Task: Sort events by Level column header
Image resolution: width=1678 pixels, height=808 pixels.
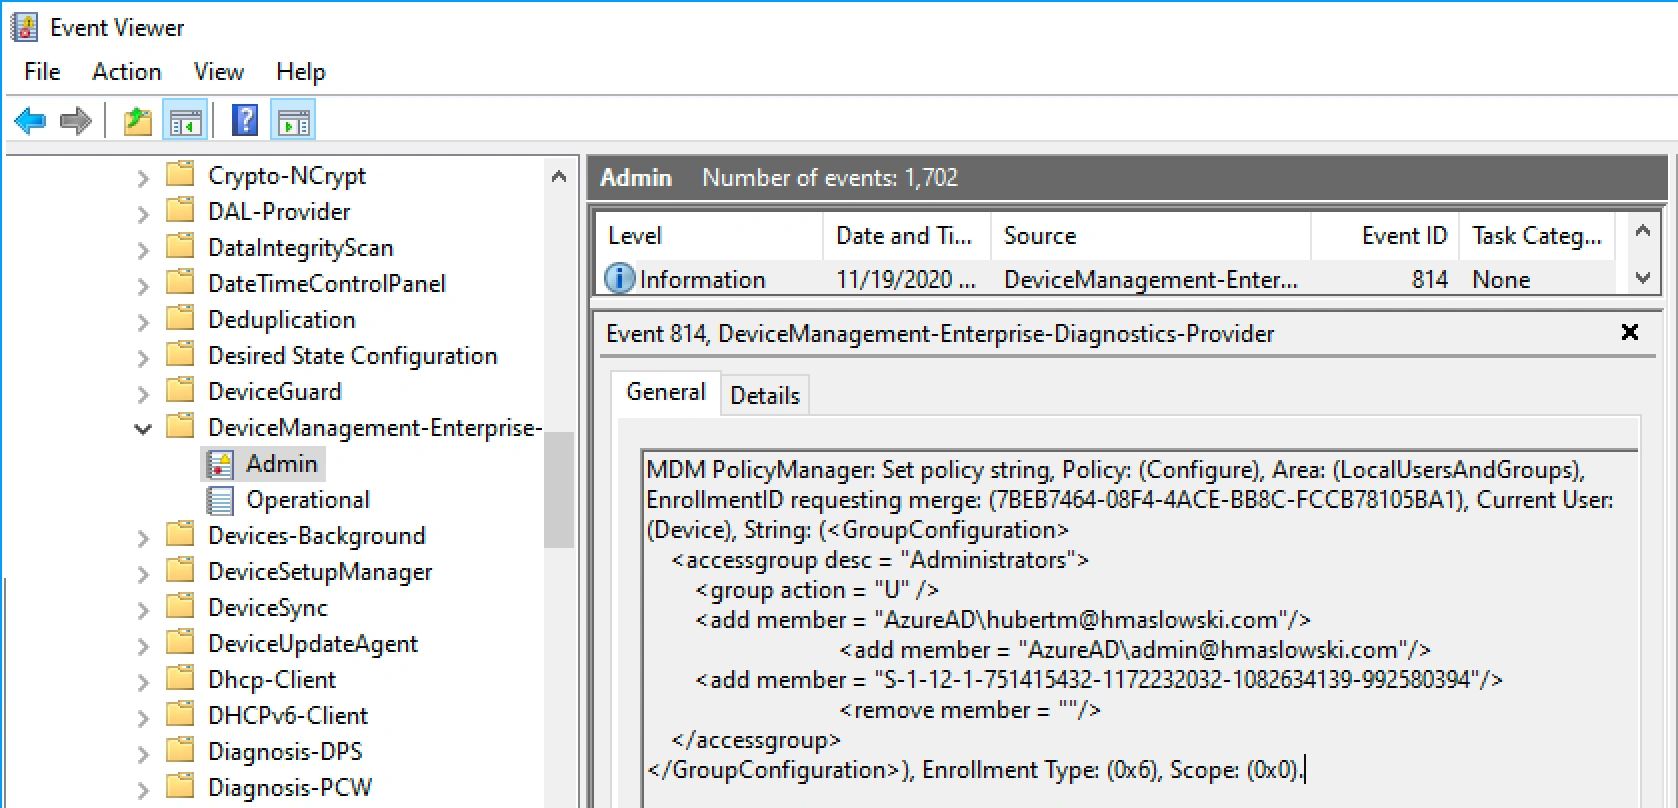Action: [635, 236]
